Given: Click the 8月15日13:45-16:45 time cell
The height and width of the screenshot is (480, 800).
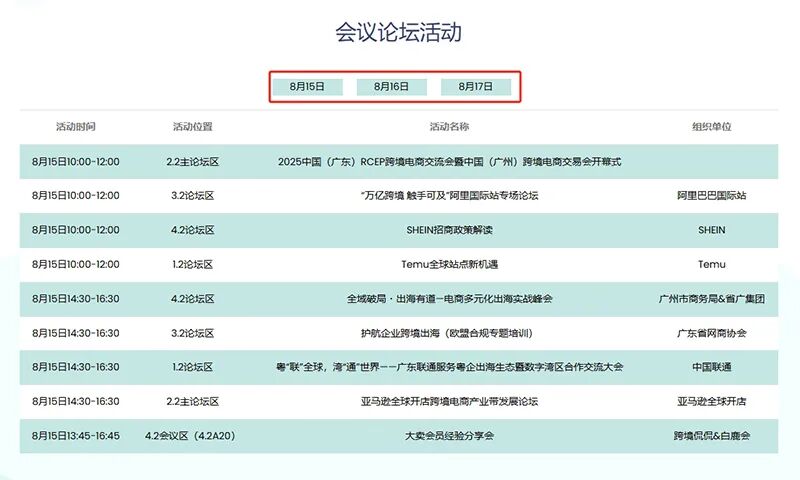Looking at the screenshot, I should point(76,436).
